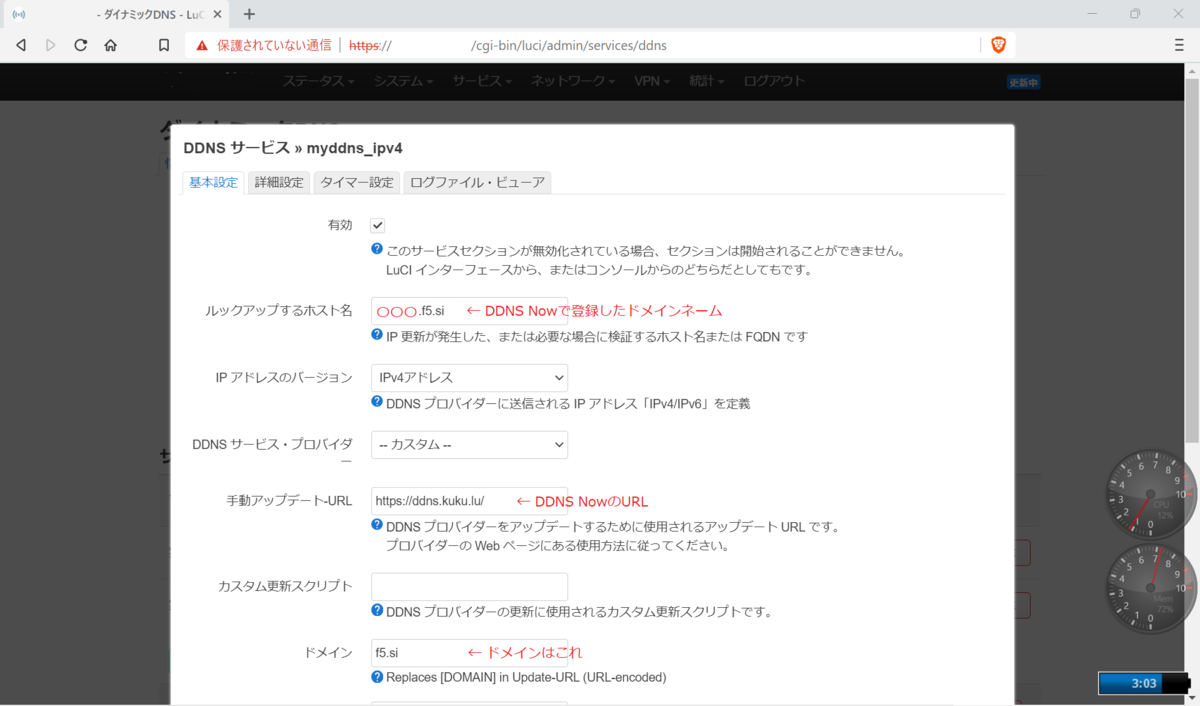This screenshot has width=1200, height=706.
Task: Open IPアドレスのバージョン dropdown
Action: coord(469,377)
